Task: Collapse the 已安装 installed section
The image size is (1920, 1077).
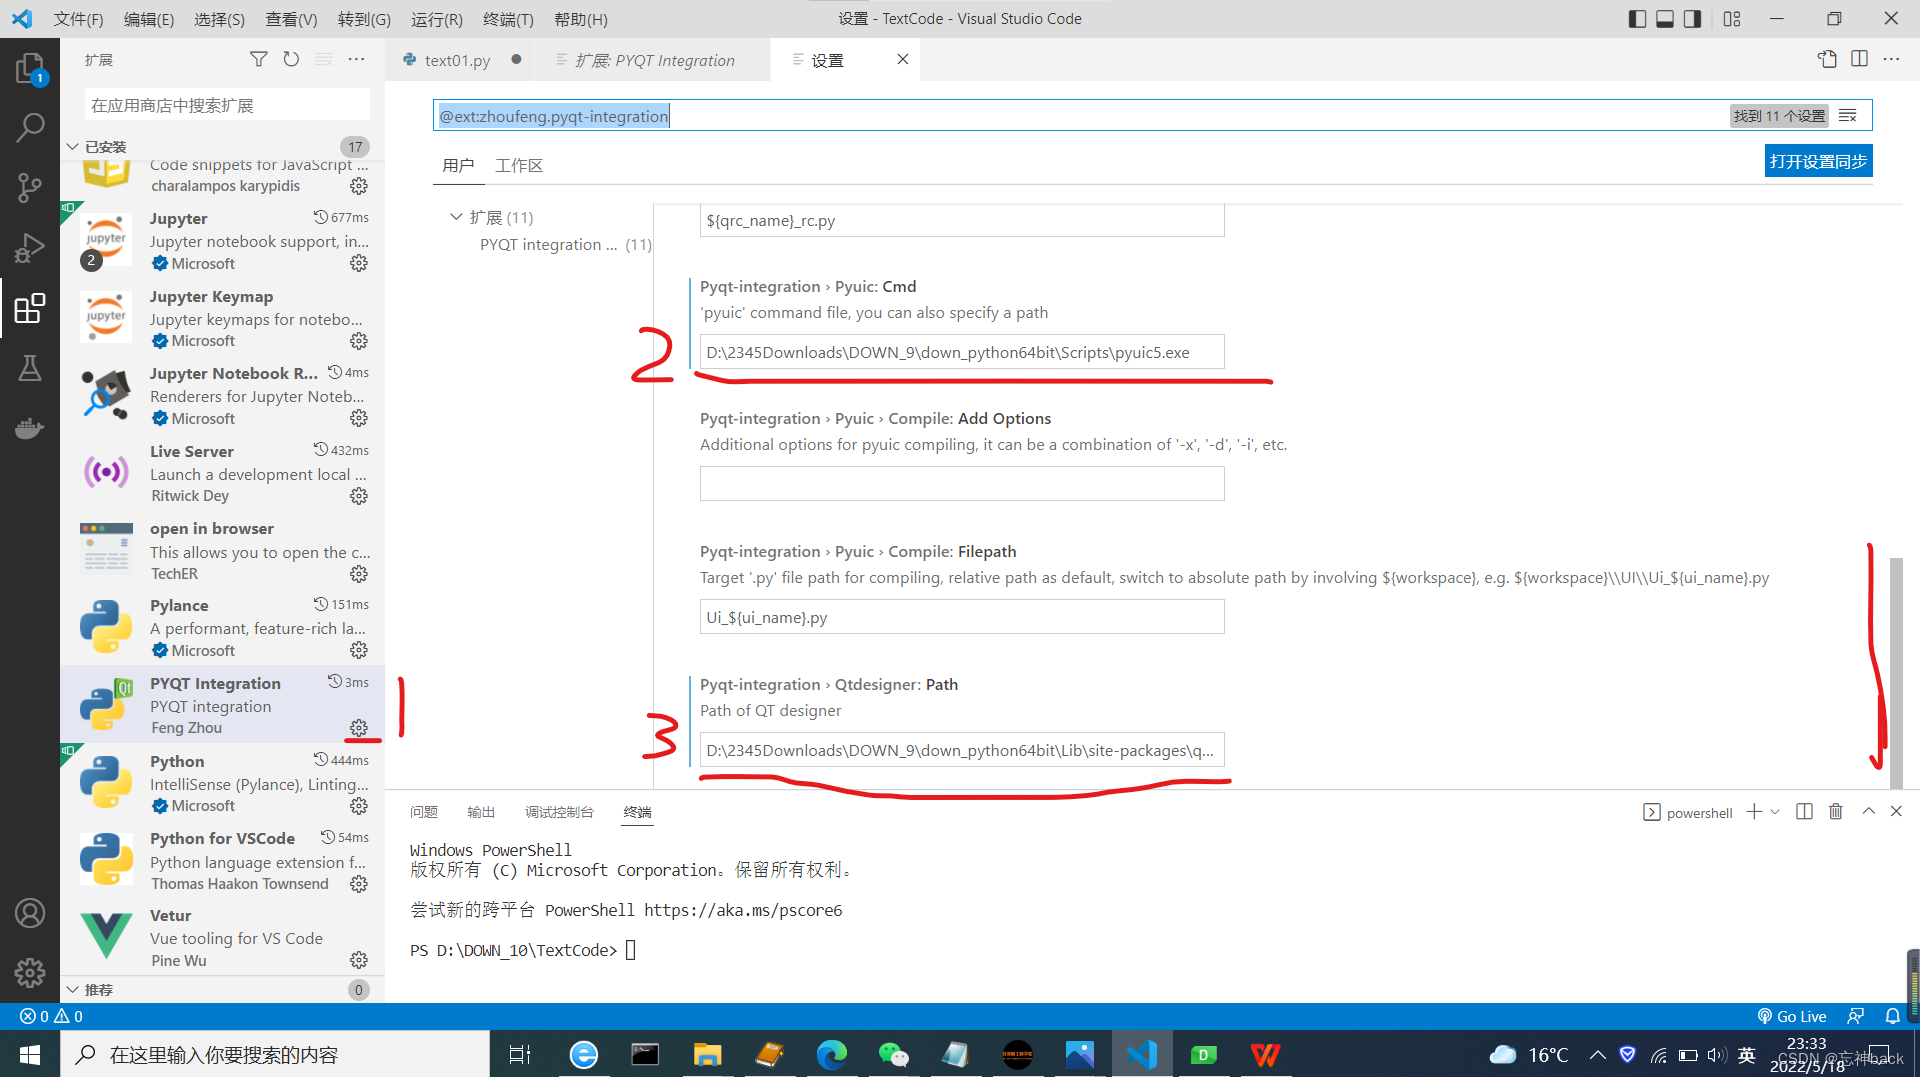Action: pyautogui.click(x=73, y=147)
